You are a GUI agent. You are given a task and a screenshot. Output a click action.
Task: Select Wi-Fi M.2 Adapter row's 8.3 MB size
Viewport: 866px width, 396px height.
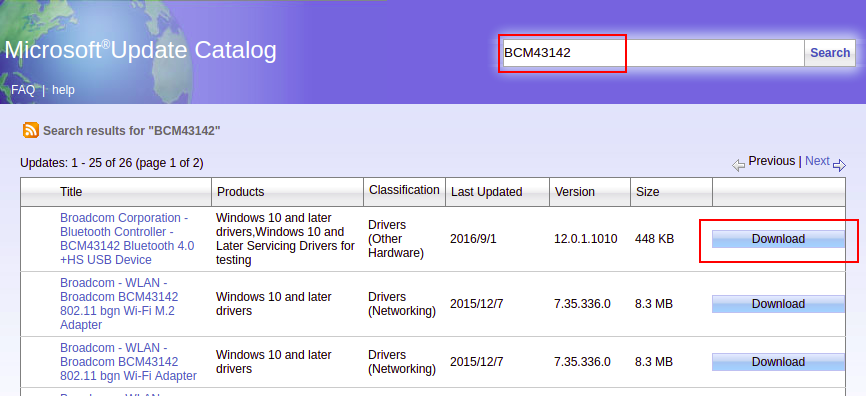click(x=654, y=304)
